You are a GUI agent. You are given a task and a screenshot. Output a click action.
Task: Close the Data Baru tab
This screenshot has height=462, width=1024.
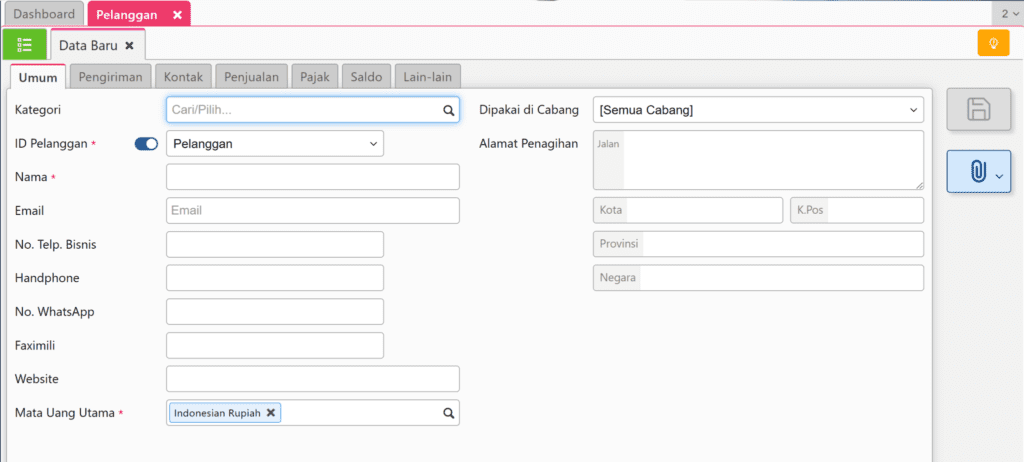tap(129, 45)
